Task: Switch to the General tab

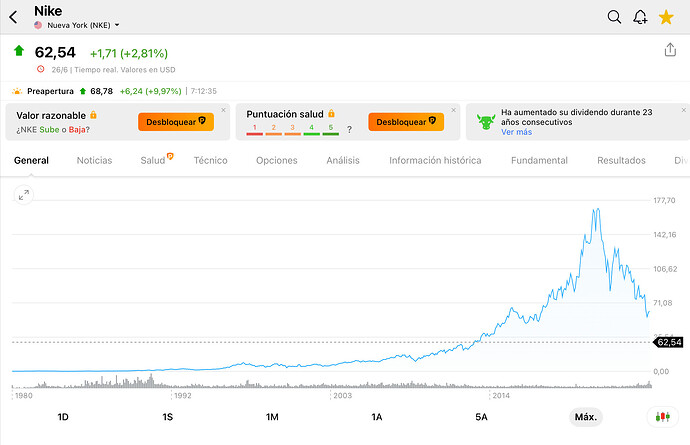Action: 31,160
